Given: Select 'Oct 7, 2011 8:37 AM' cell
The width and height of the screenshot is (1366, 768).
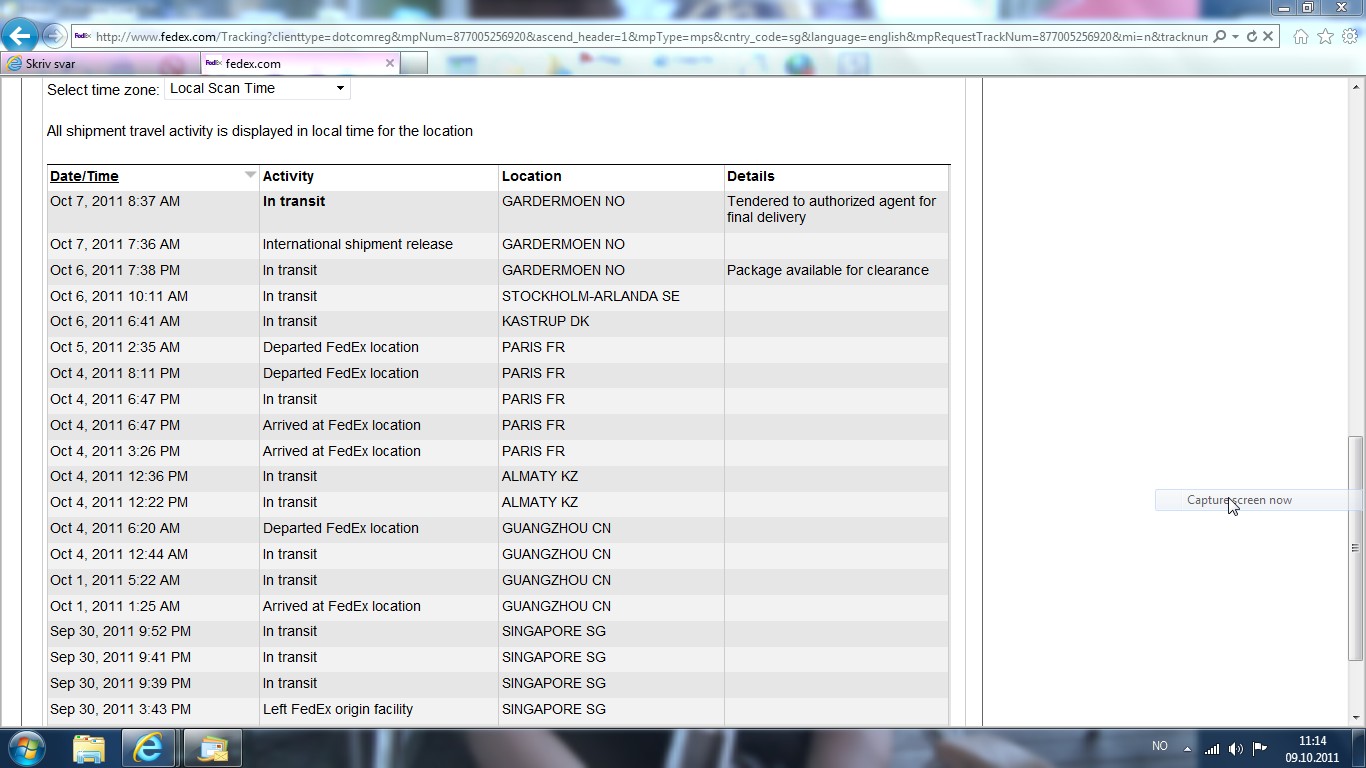Looking at the screenshot, I should tap(115, 201).
